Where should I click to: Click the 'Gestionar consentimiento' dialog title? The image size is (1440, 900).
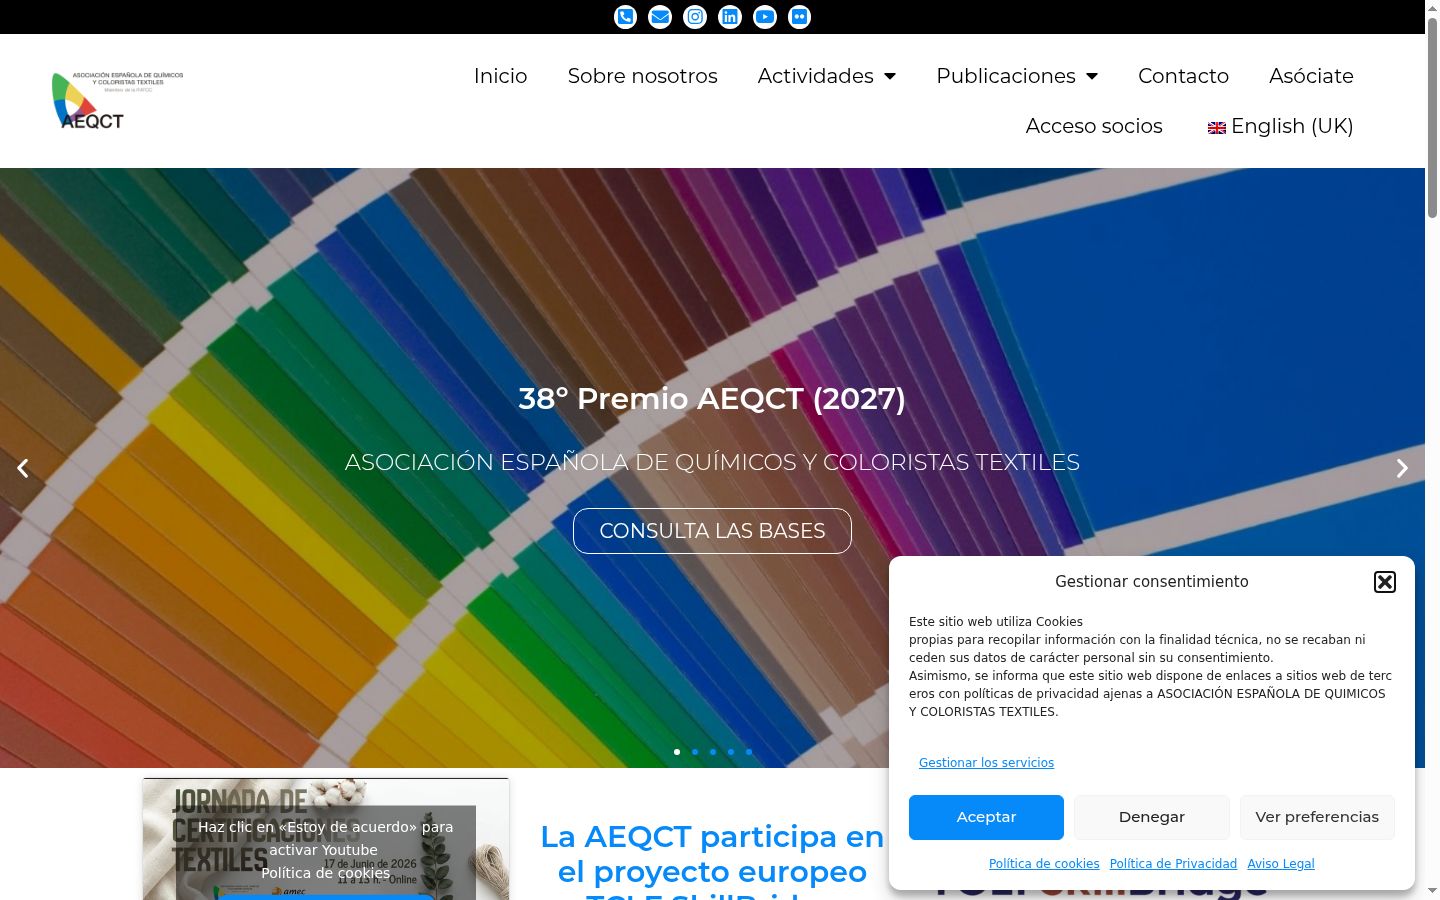point(1152,582)
